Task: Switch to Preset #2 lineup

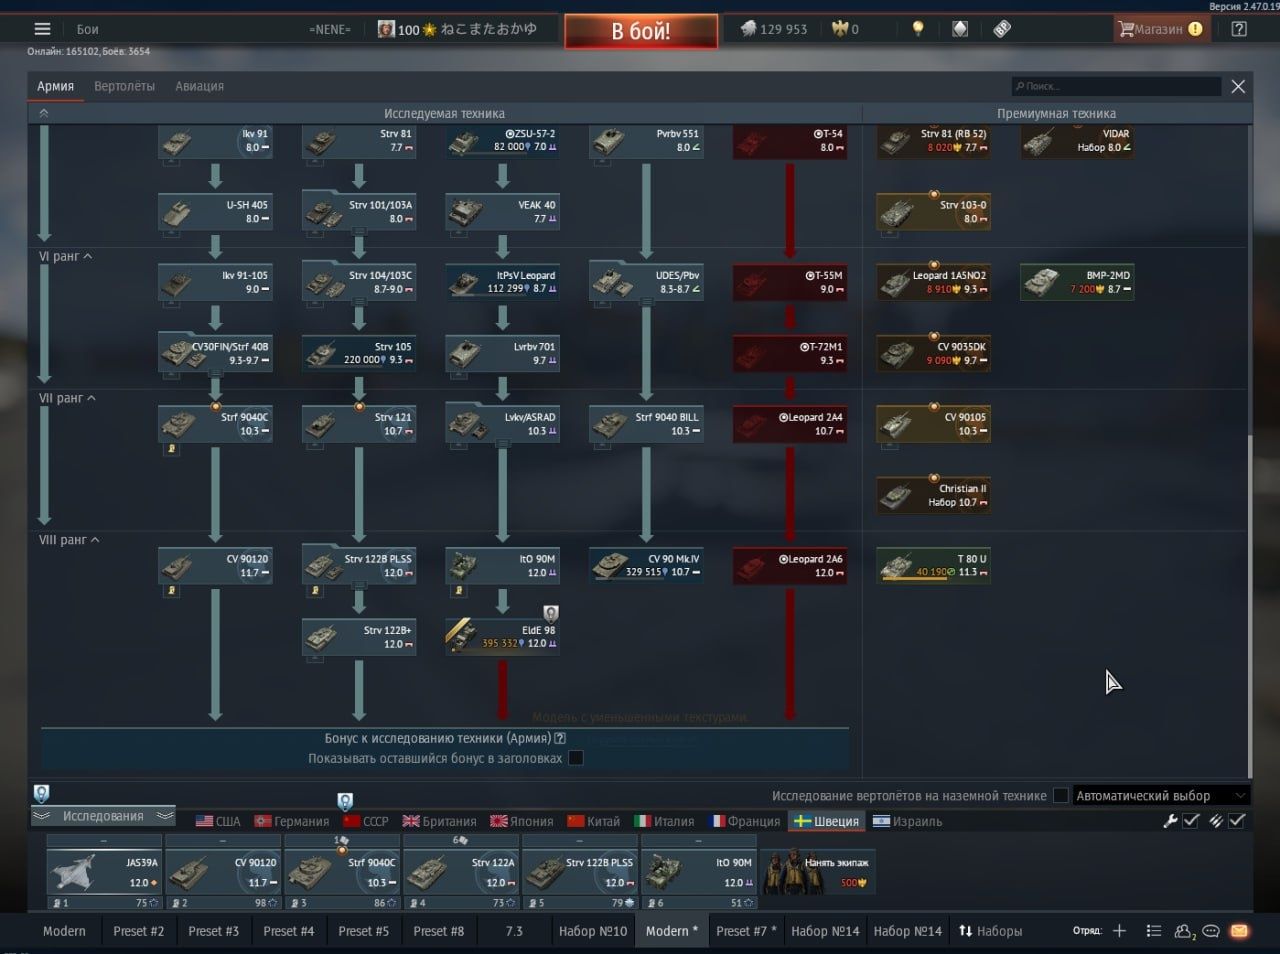Action: 138,930
